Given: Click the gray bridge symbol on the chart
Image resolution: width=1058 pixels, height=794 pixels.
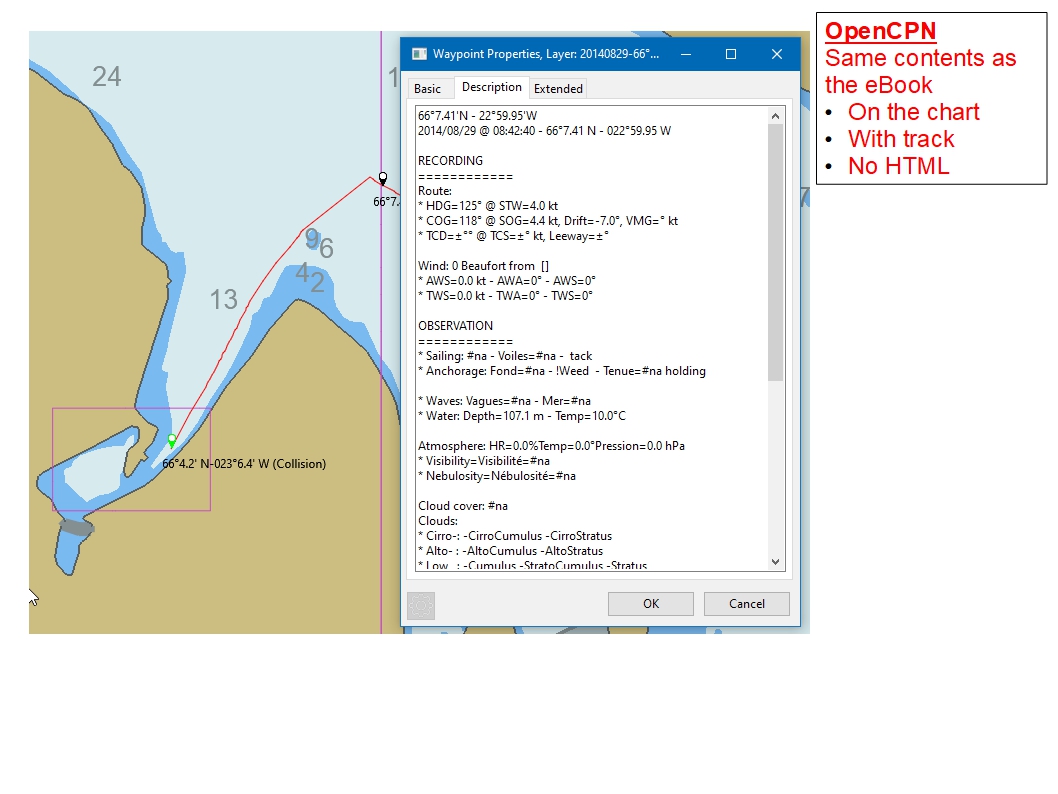Looking at the screenshot, I should (76, 527).
